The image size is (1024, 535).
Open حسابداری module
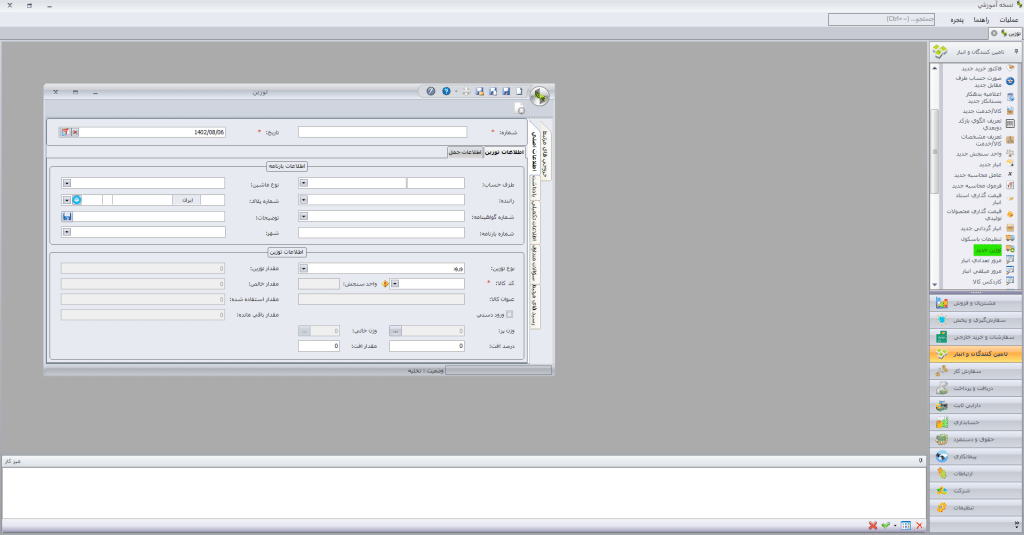click(976, 422)
